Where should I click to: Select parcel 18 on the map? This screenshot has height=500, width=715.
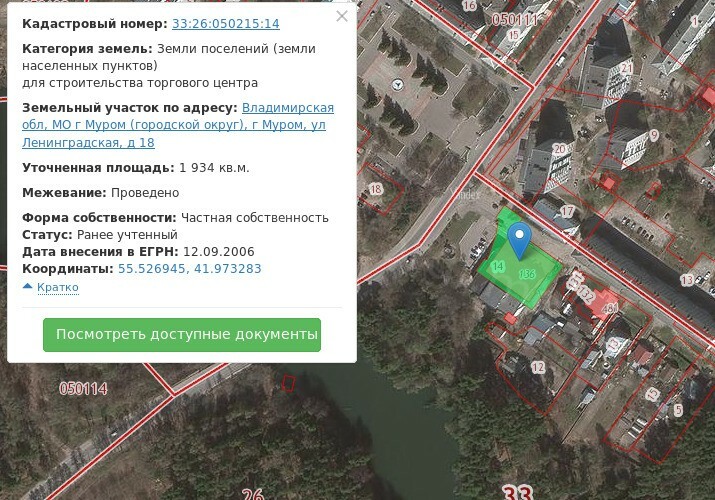tap(376, 189)
